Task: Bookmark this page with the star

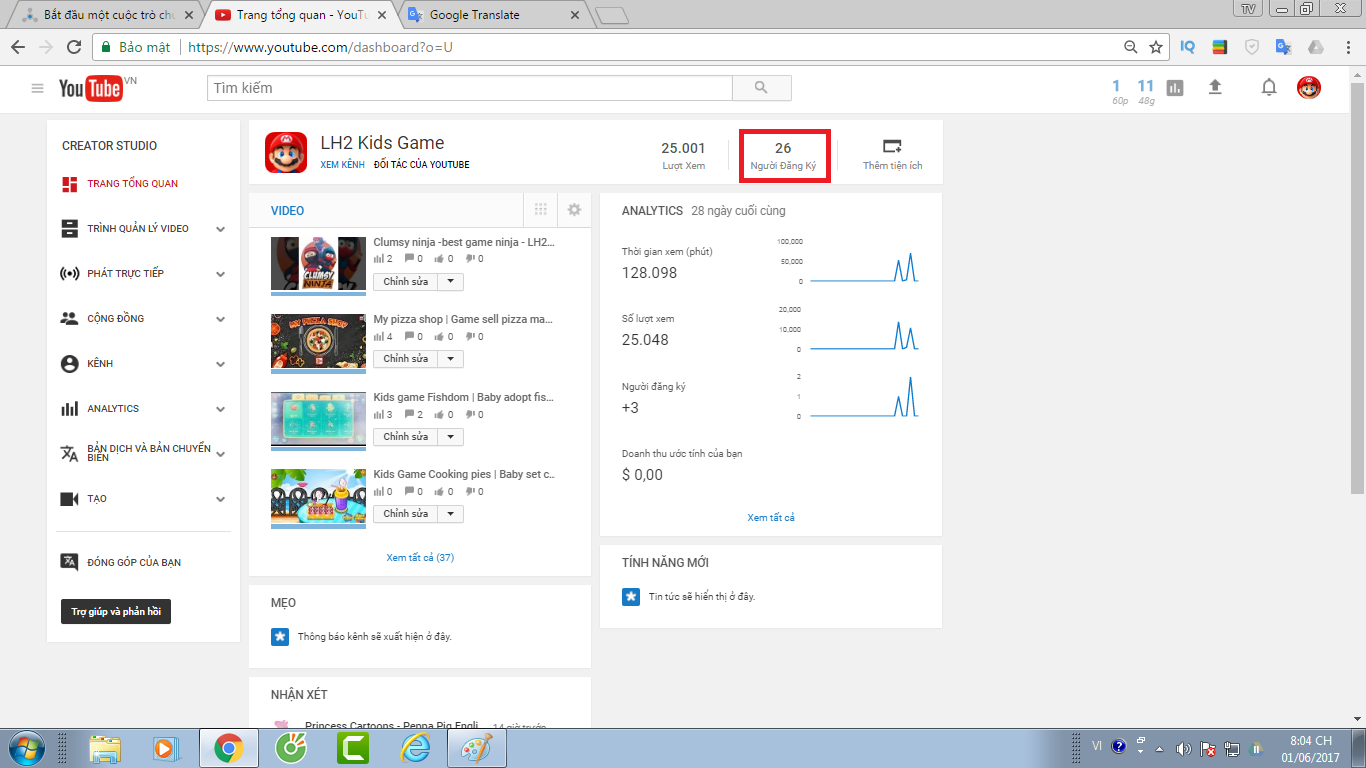Action: (x=1156, y=47)
